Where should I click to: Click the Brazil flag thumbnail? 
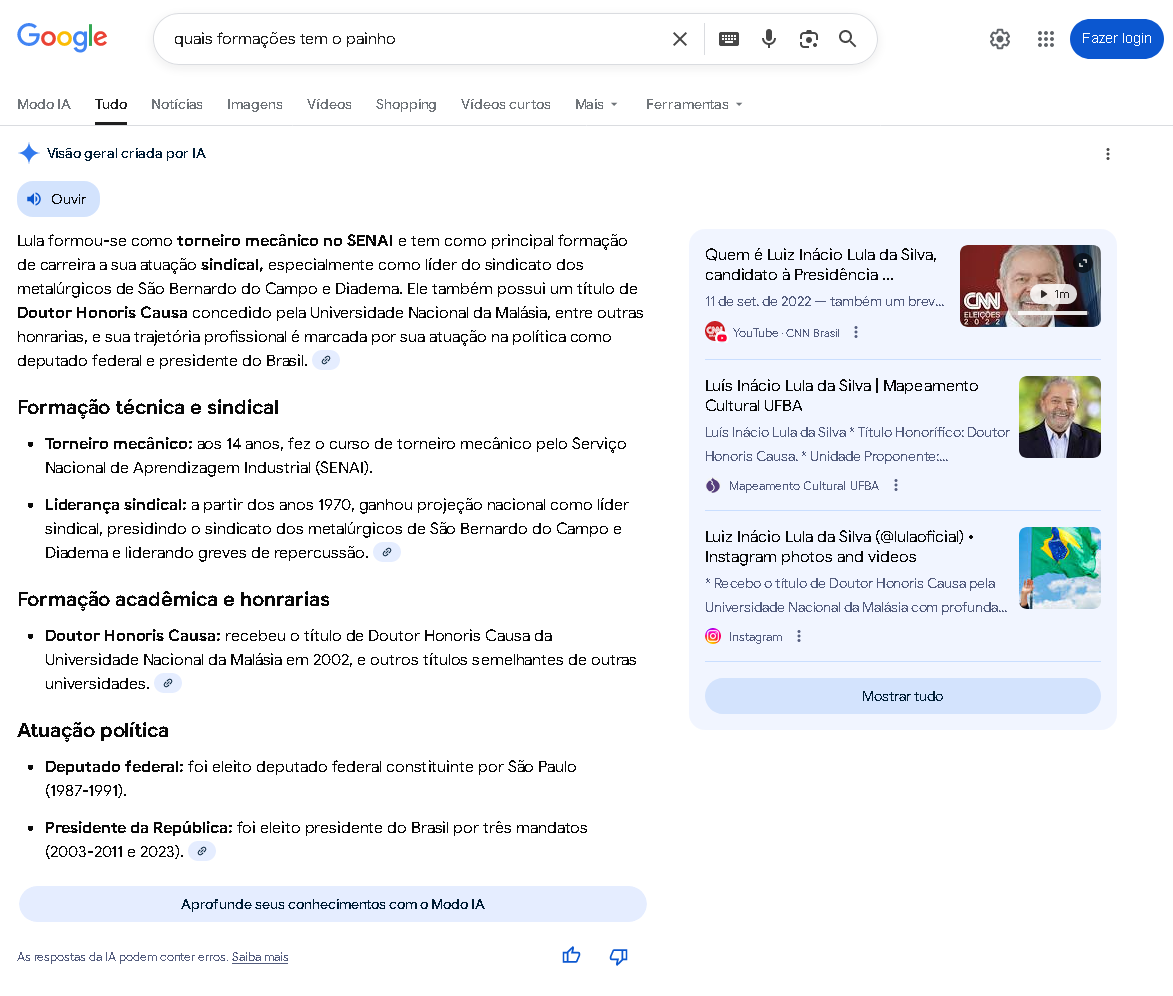pos(1059,568)
